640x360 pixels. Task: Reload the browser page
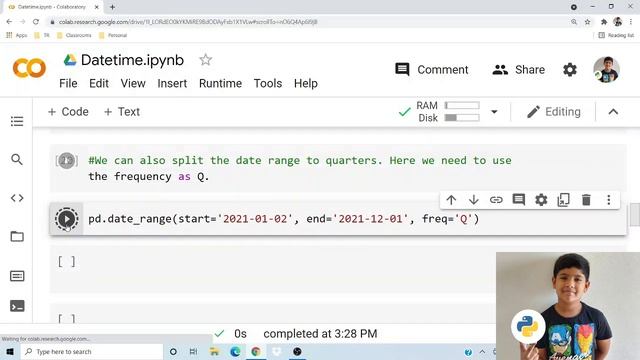pos(36,22)
